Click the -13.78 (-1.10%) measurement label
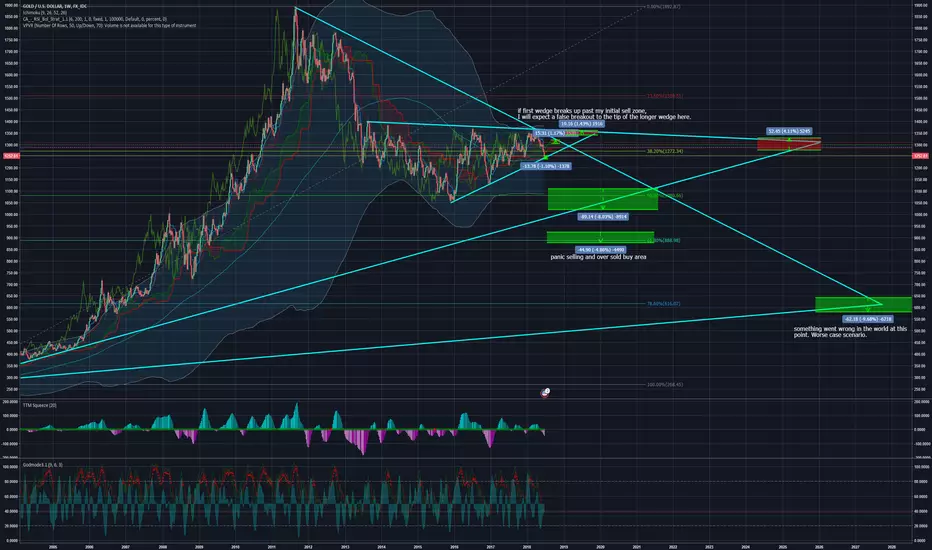Screen dimensions: 932x550 tap(546, 166)
